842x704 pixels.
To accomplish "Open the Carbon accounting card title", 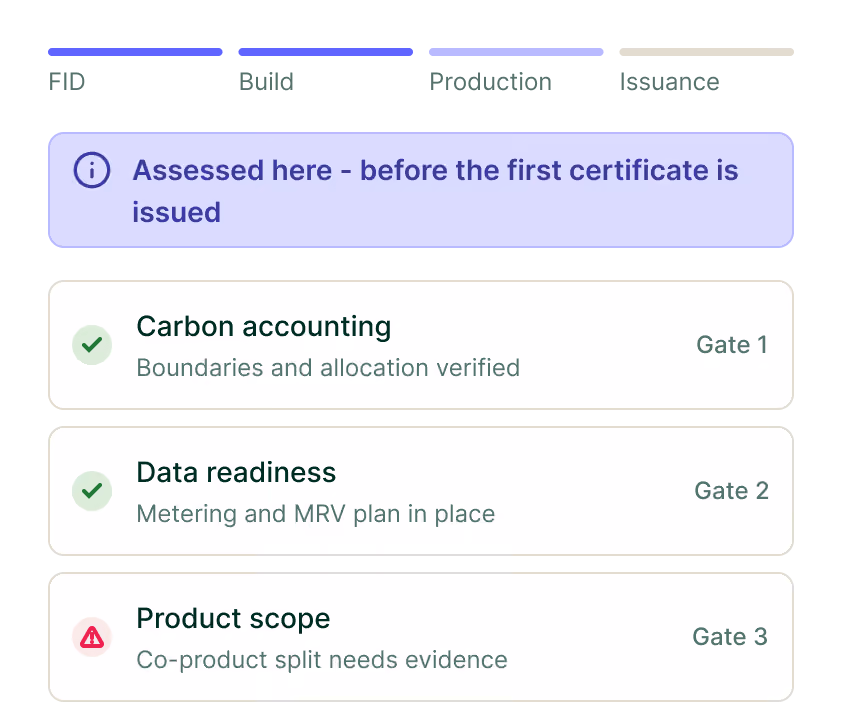I will pos(264,326).
